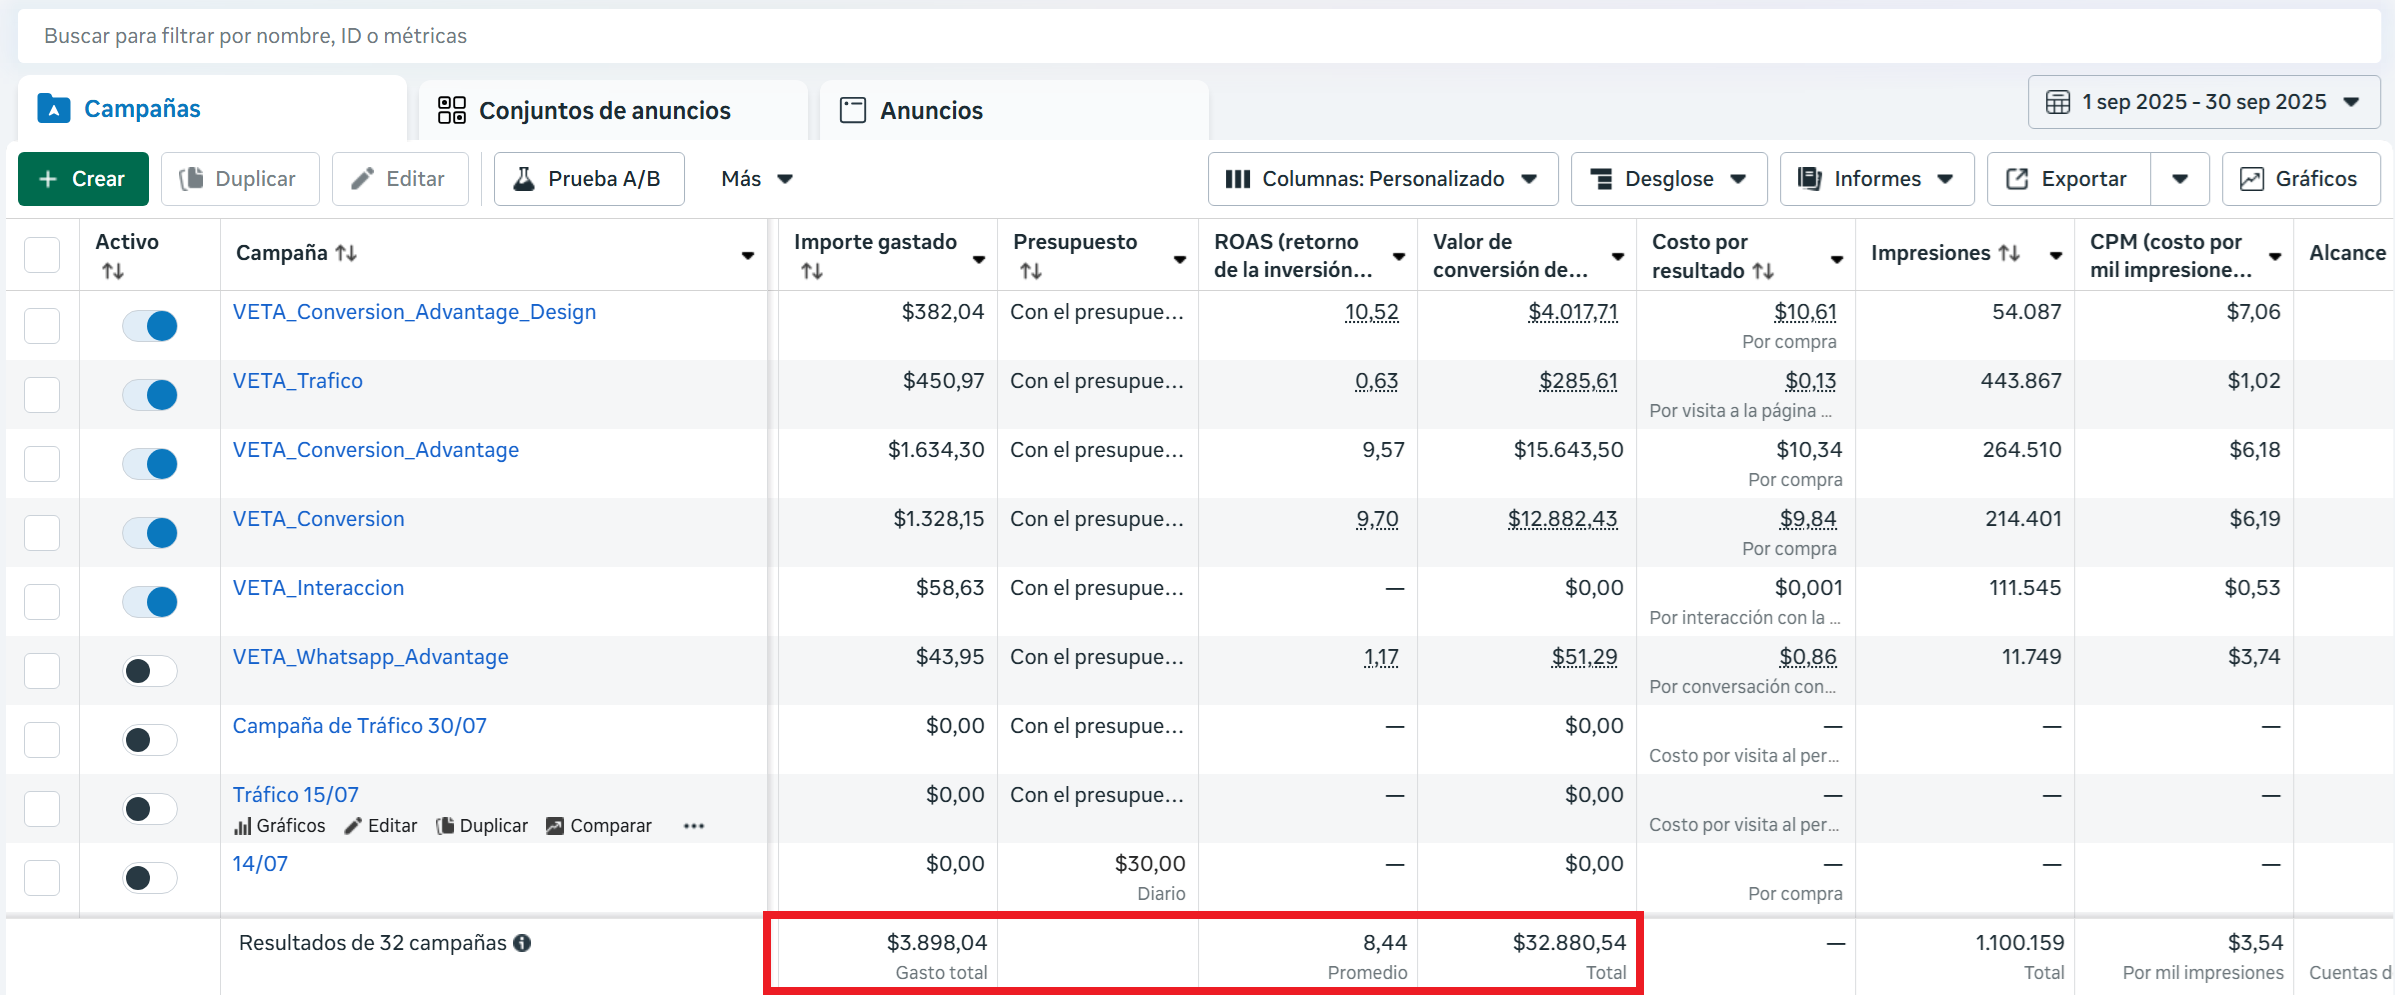Viewport: 2395px width, 995px height.
Task: Tick the select-all checkbox in table header
Action: 42,255
